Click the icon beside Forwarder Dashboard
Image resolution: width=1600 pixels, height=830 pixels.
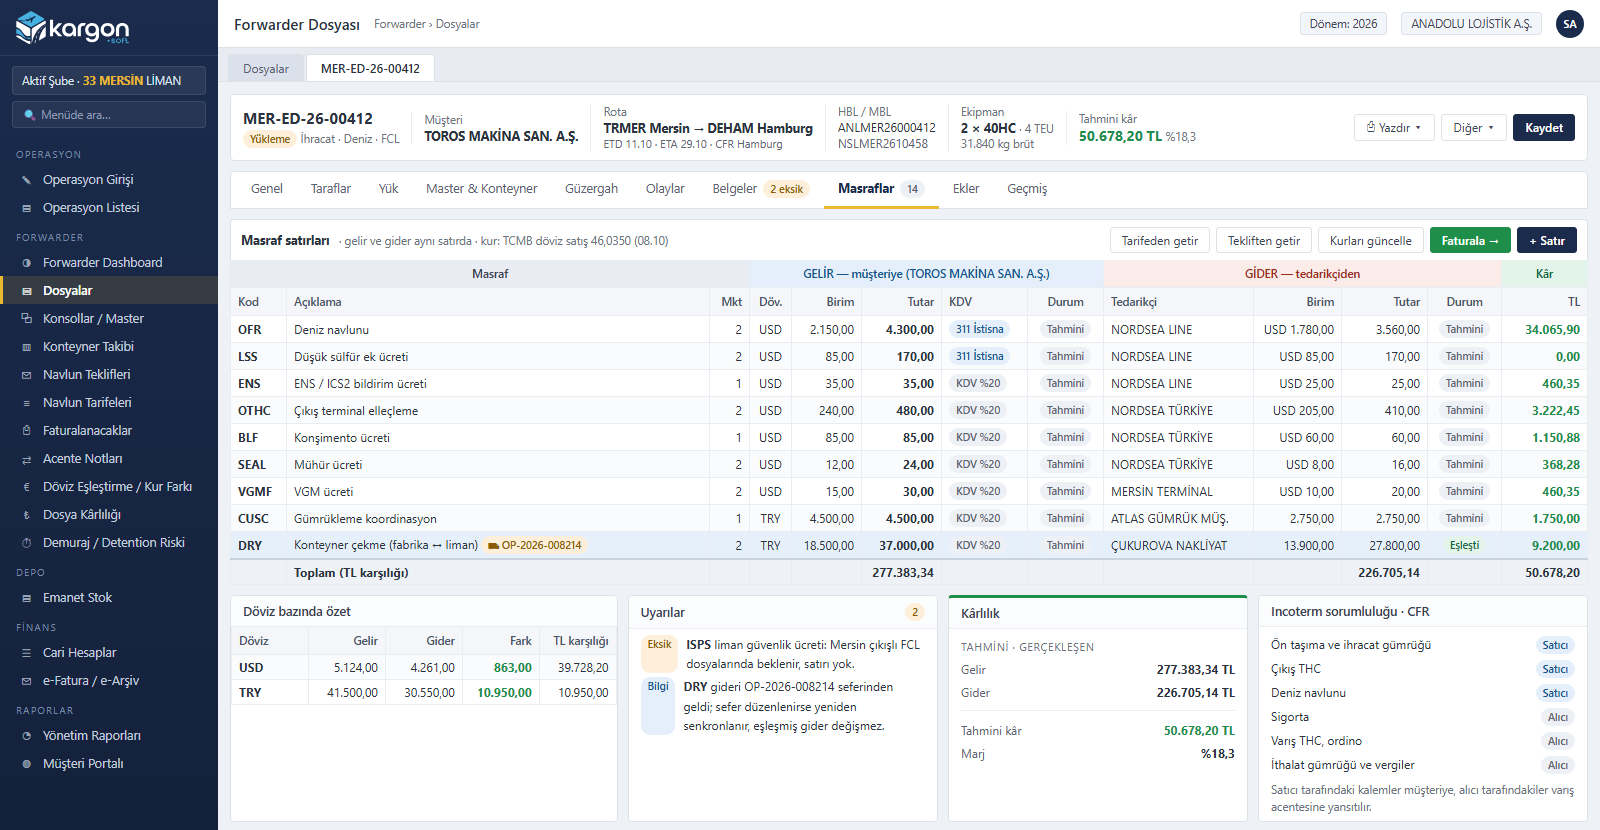(27, 263)
